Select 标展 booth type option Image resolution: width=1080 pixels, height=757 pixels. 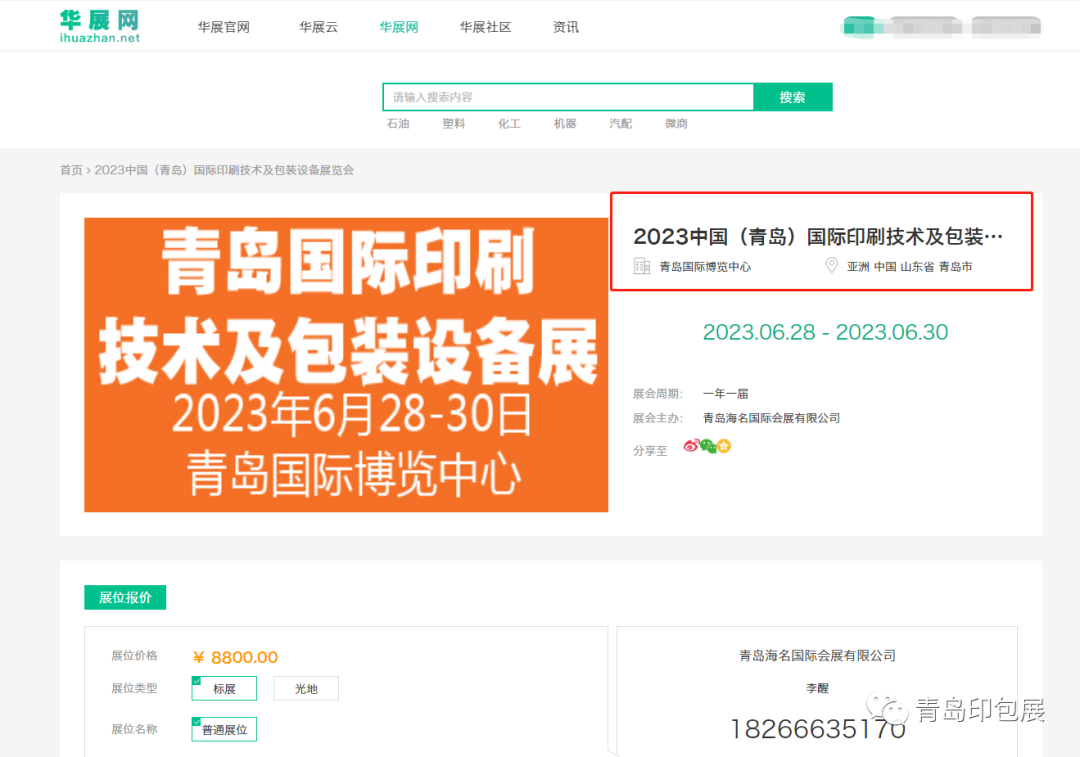click(224, 688)
